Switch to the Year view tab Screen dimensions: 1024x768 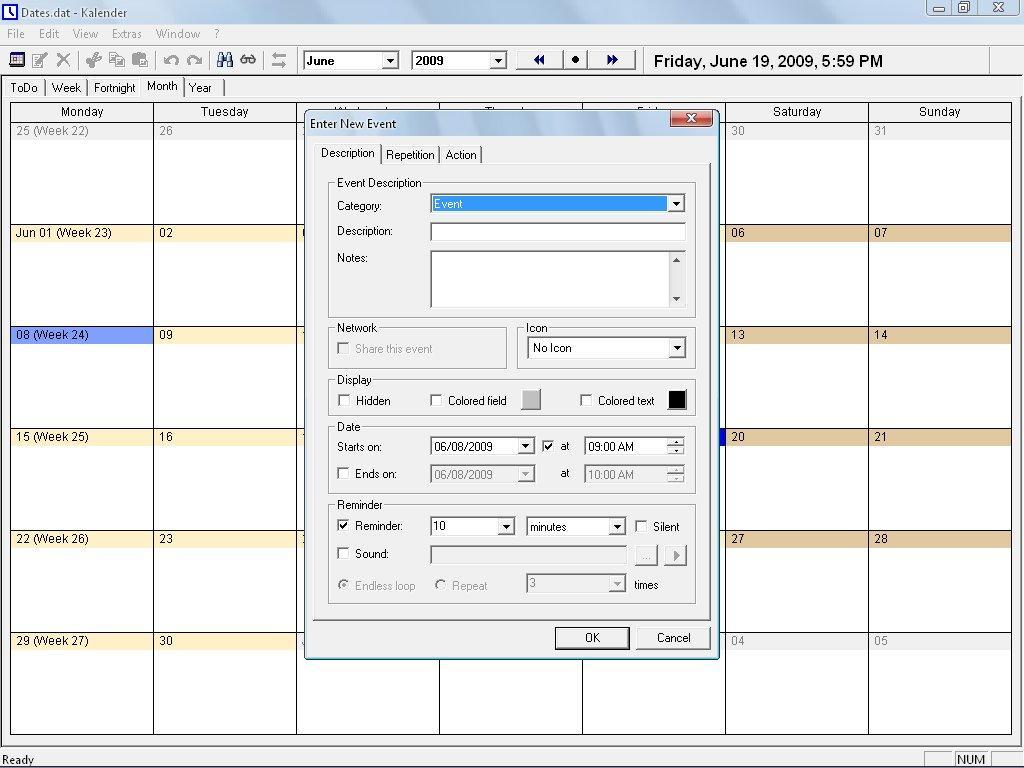tap(200, 88)
